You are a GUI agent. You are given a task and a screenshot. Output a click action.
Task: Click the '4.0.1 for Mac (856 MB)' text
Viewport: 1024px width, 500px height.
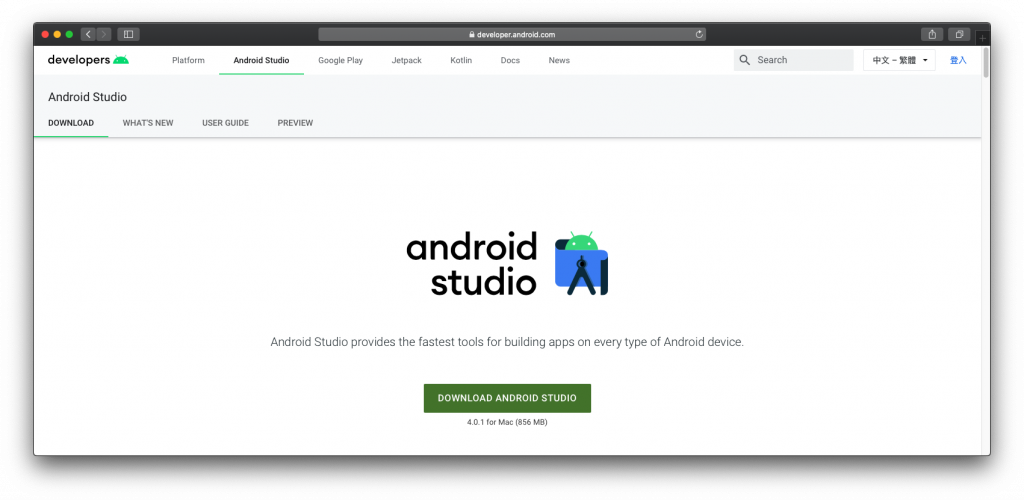(x=507, y=422)
